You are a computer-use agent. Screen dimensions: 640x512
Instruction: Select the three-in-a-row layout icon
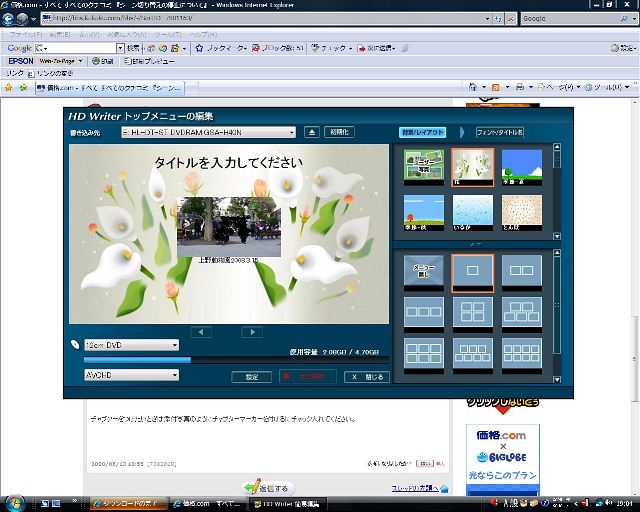click(424, 314)
